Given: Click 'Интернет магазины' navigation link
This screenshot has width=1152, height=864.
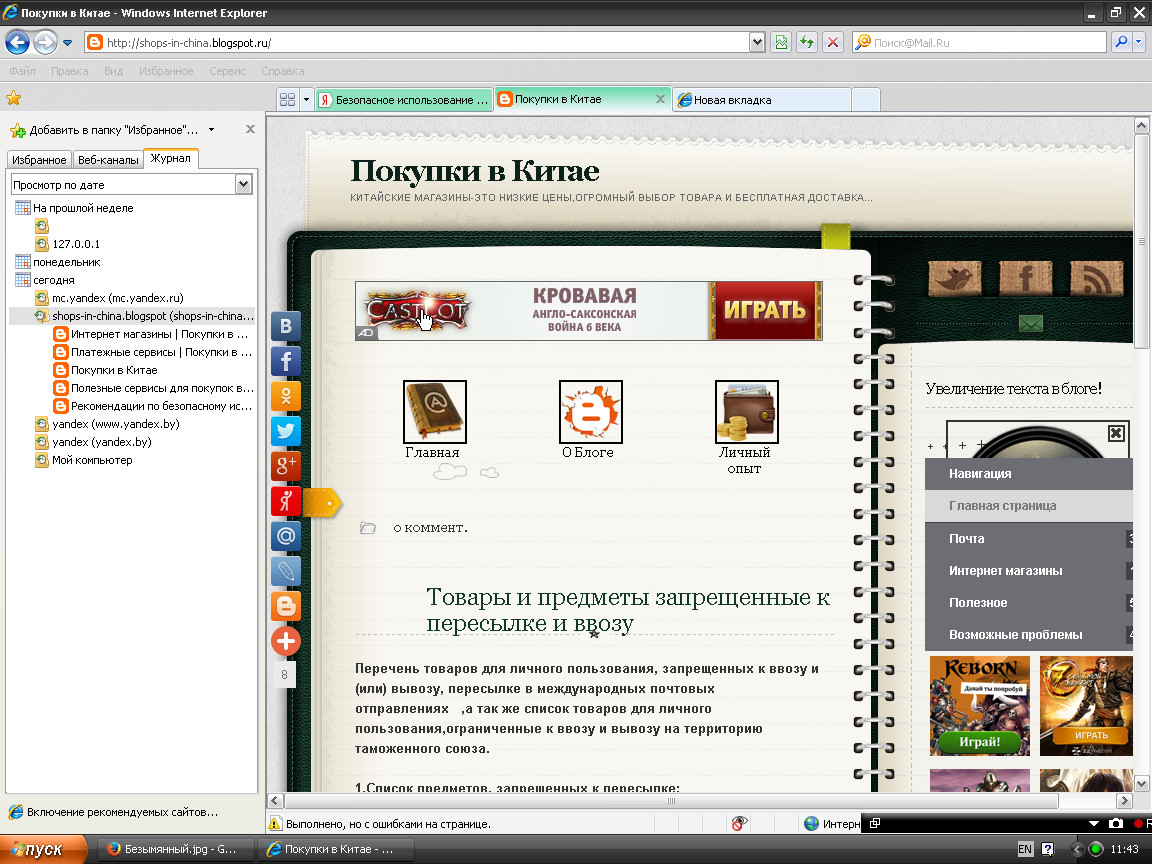Looking at the screenshot, I should (1005, 571).
